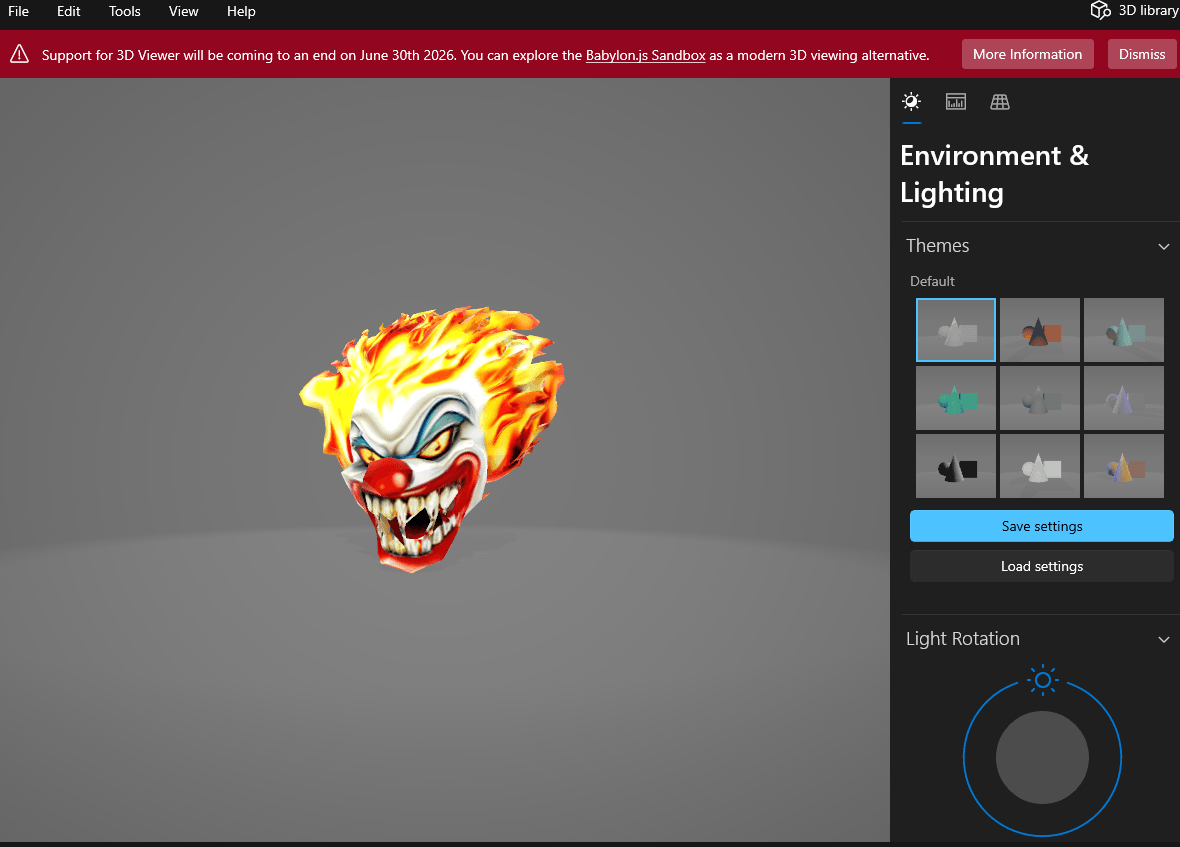Dismiss the end-of-support banner
Screen dimensions: 1180x847
click(x=1142, y=54)
